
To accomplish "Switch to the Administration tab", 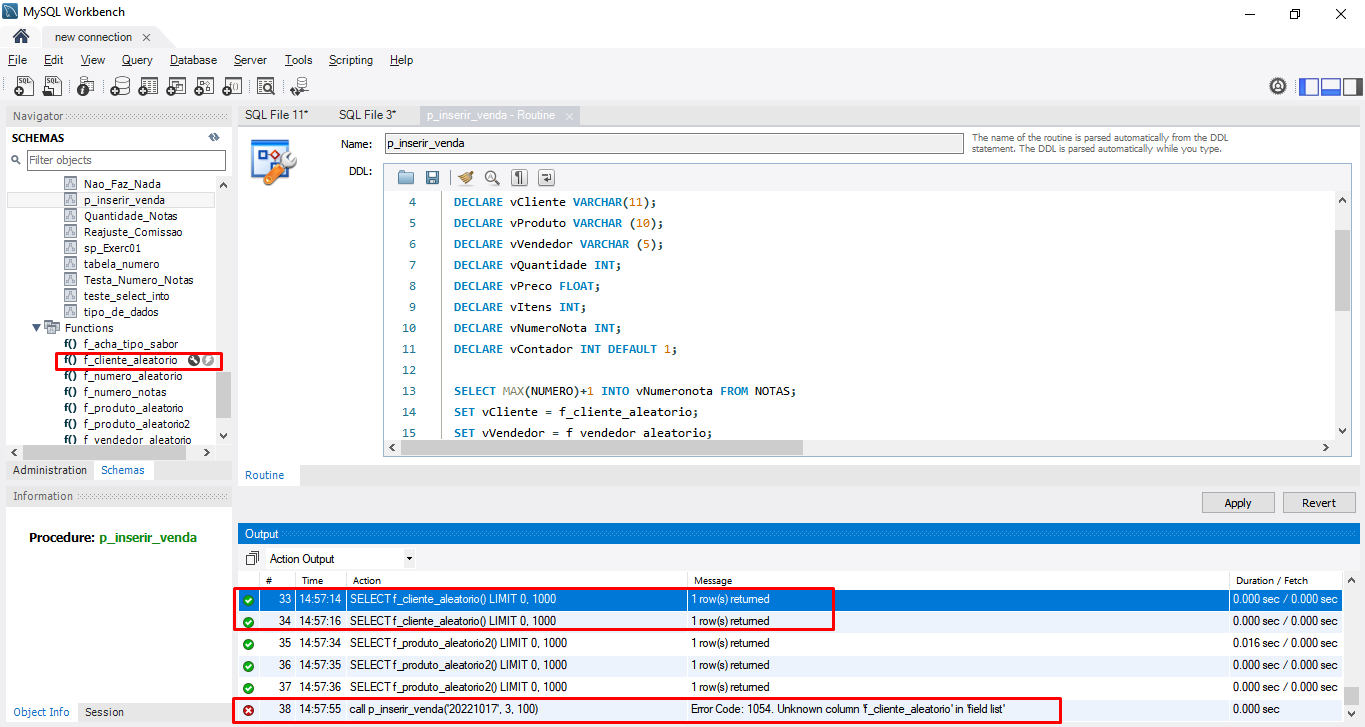I will pyautogui.click(x=50, y=470).
